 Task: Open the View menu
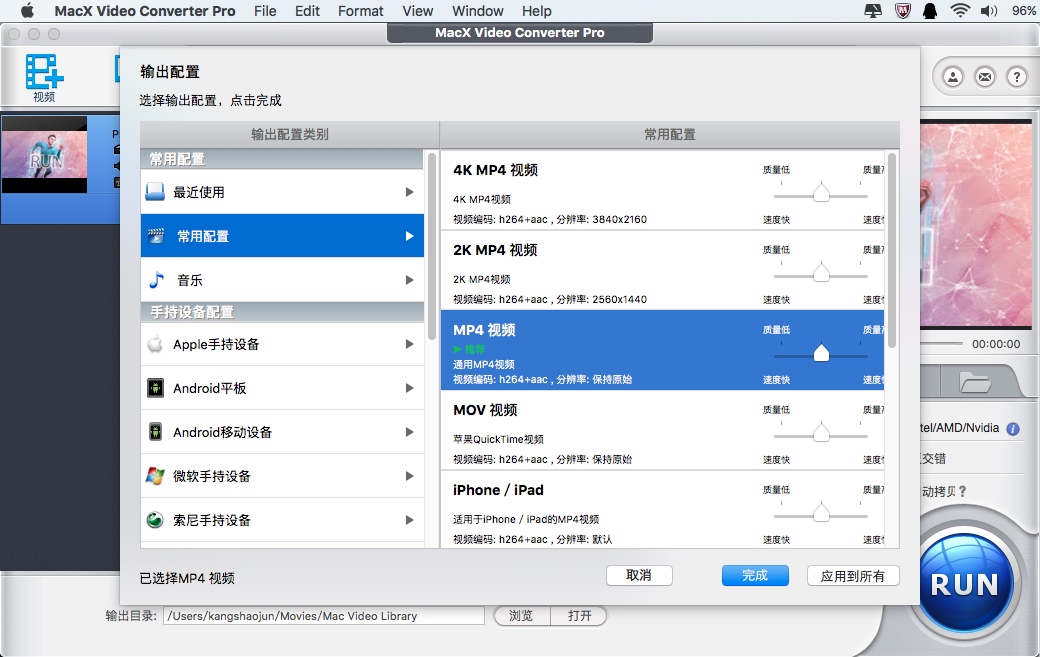click(x=418, y=11)
